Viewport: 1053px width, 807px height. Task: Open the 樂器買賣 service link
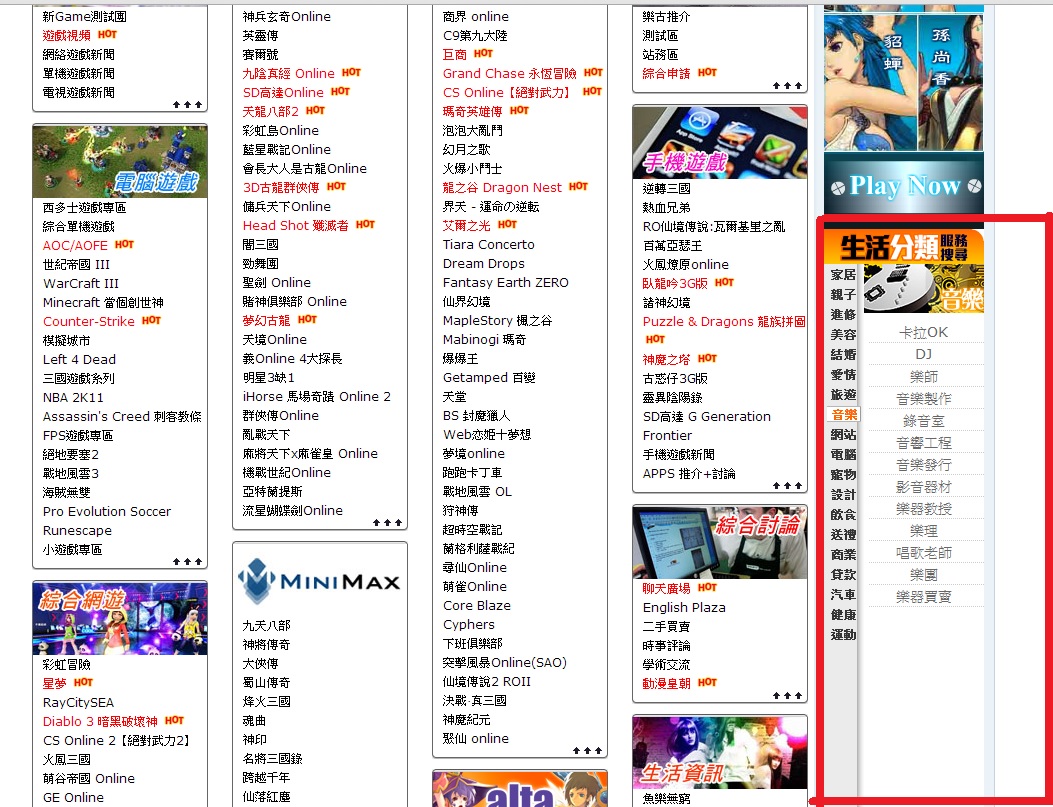pos(923,597)
